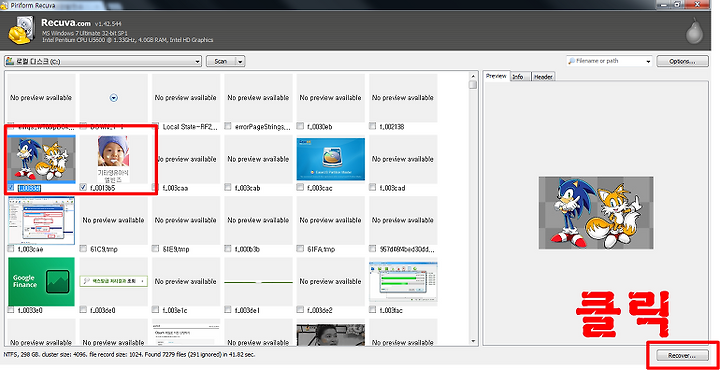Mark the f_003e1c checkbox
Viewport: 720px width, 370px height.
click(x=156, y=310)
